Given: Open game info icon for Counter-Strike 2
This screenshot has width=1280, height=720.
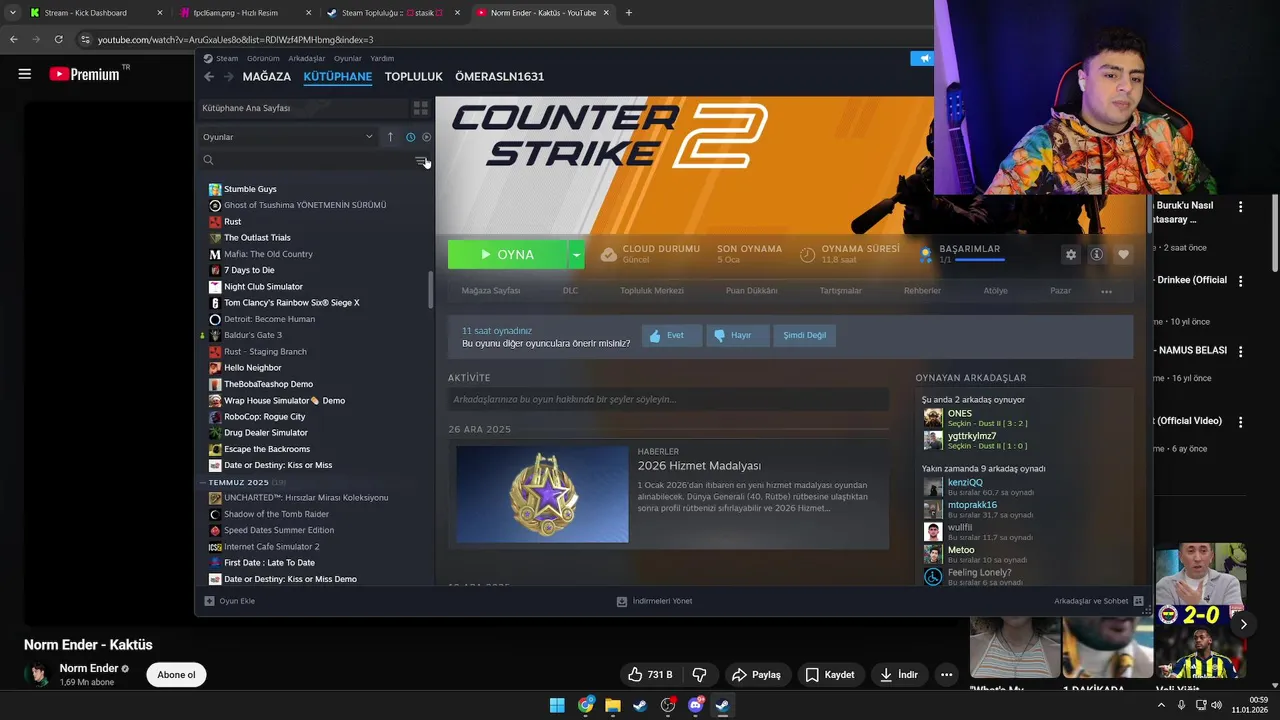Looking at the screenshot, I should point(1097,255).
